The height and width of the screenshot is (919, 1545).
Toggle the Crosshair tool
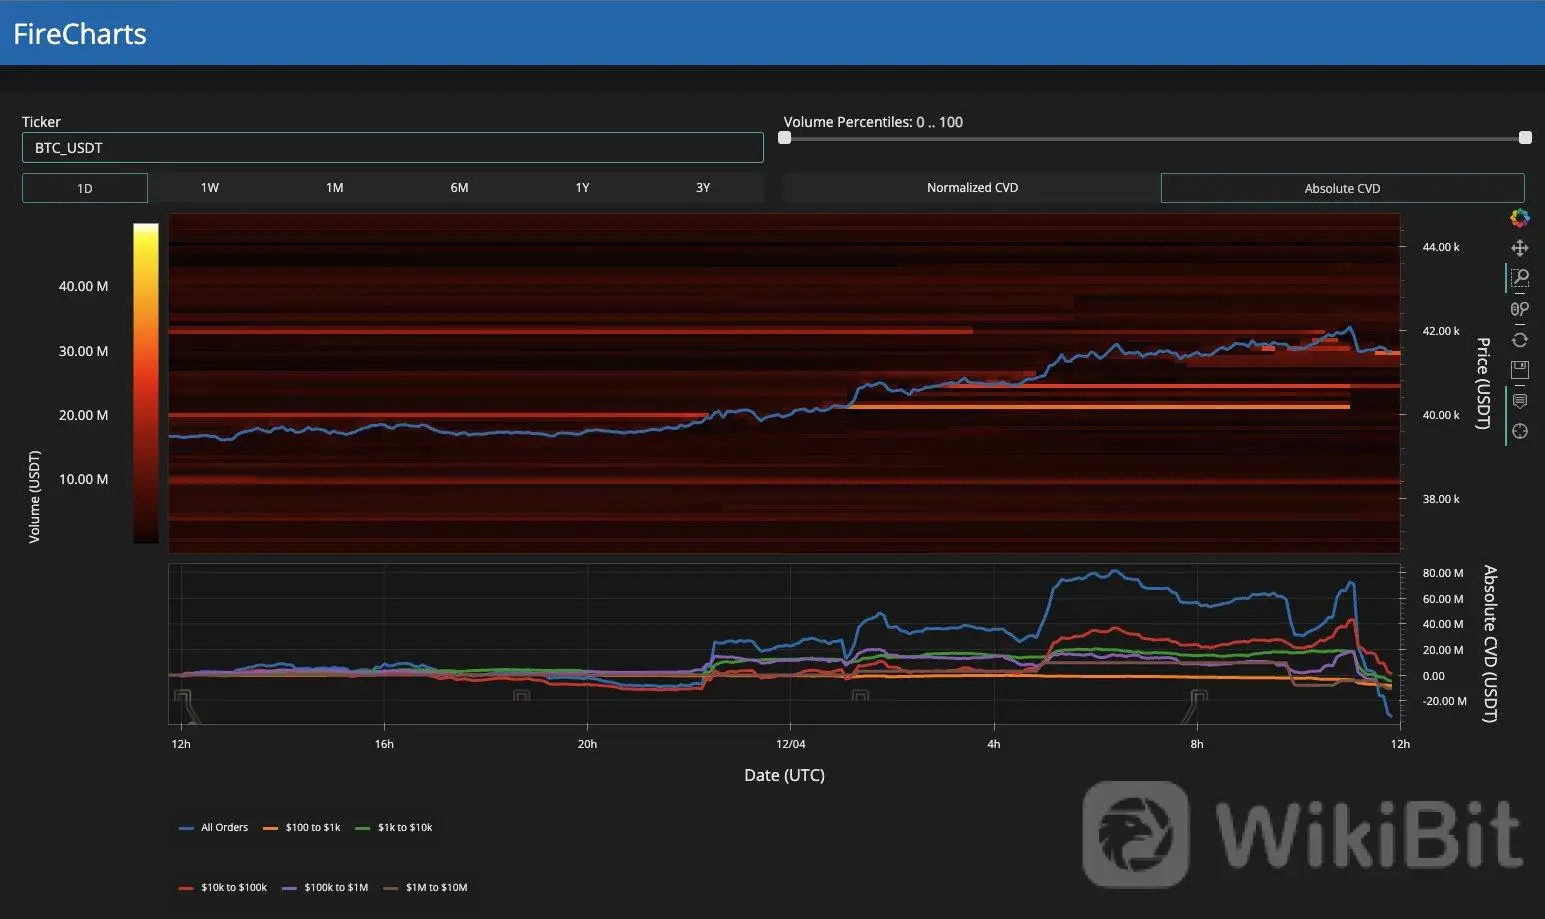(1519, 432)
